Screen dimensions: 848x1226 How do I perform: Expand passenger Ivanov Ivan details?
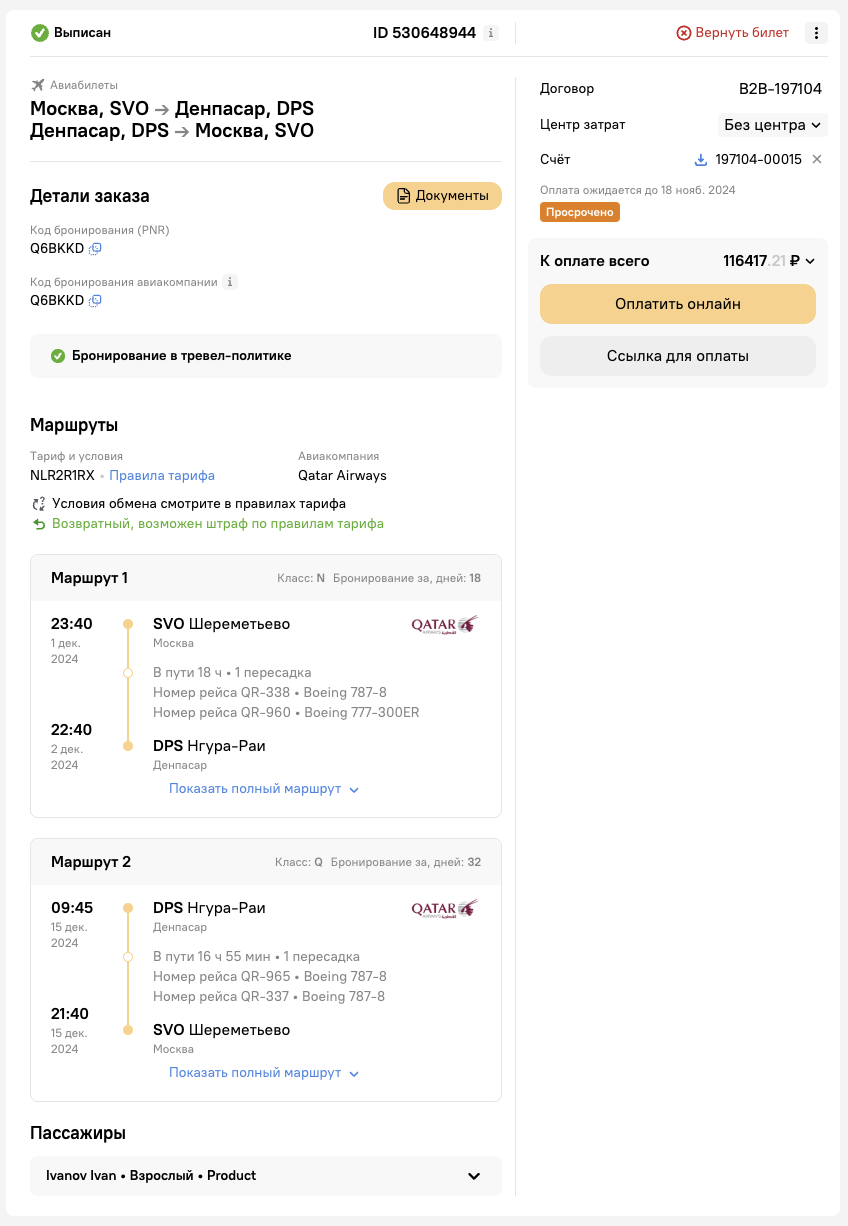pyautogui.click(x=266, y=1176)
